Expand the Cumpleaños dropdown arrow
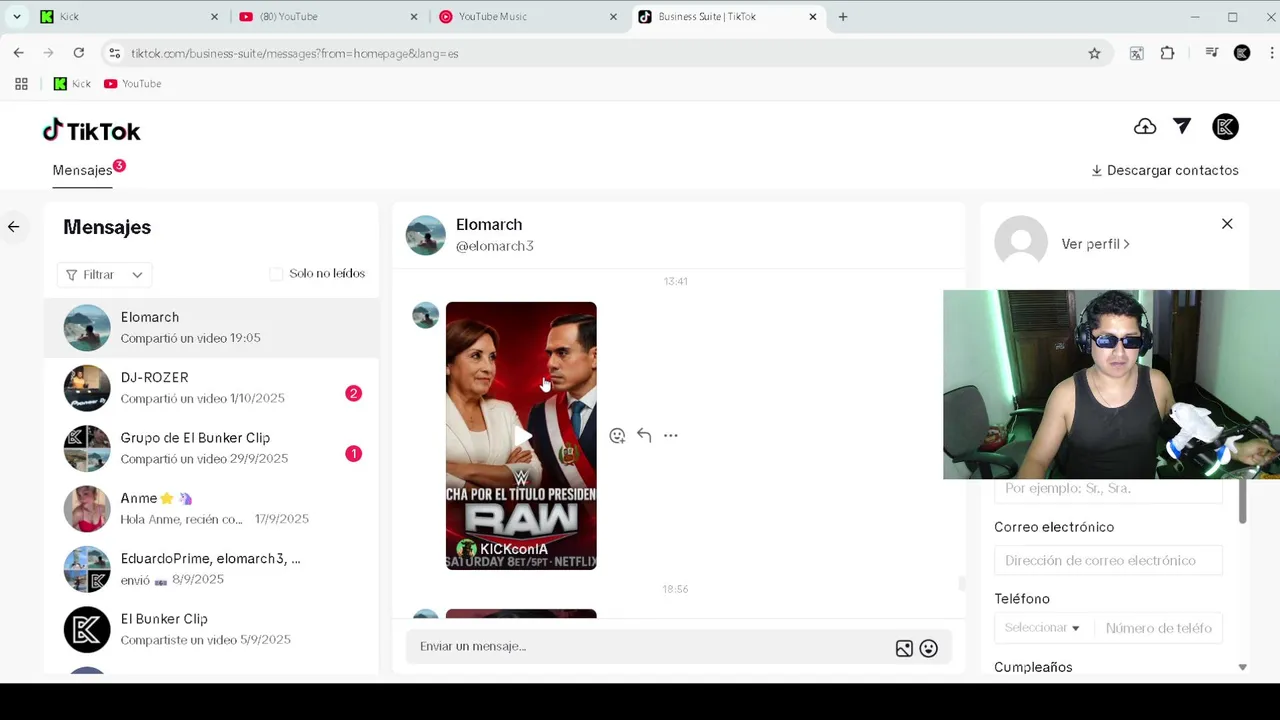1280x720 pixels. [1242, 667]
